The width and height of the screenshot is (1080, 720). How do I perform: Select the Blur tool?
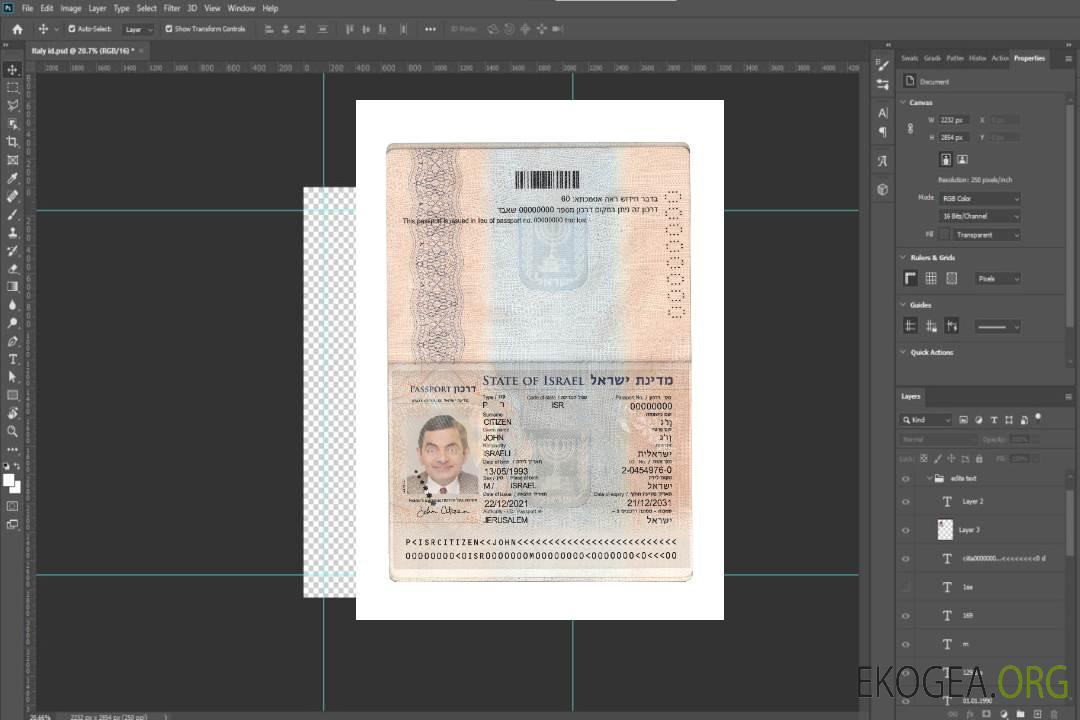click(12, 305)
